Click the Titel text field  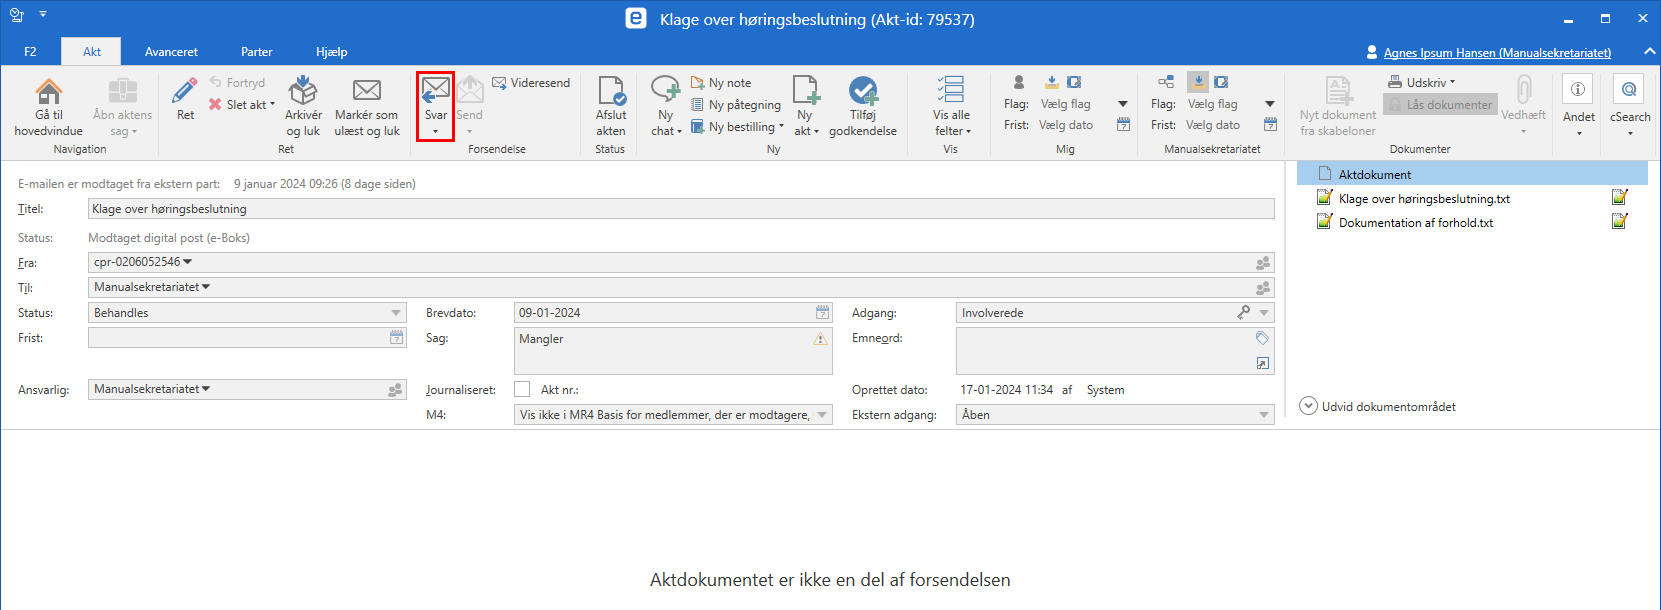point(680,209)
